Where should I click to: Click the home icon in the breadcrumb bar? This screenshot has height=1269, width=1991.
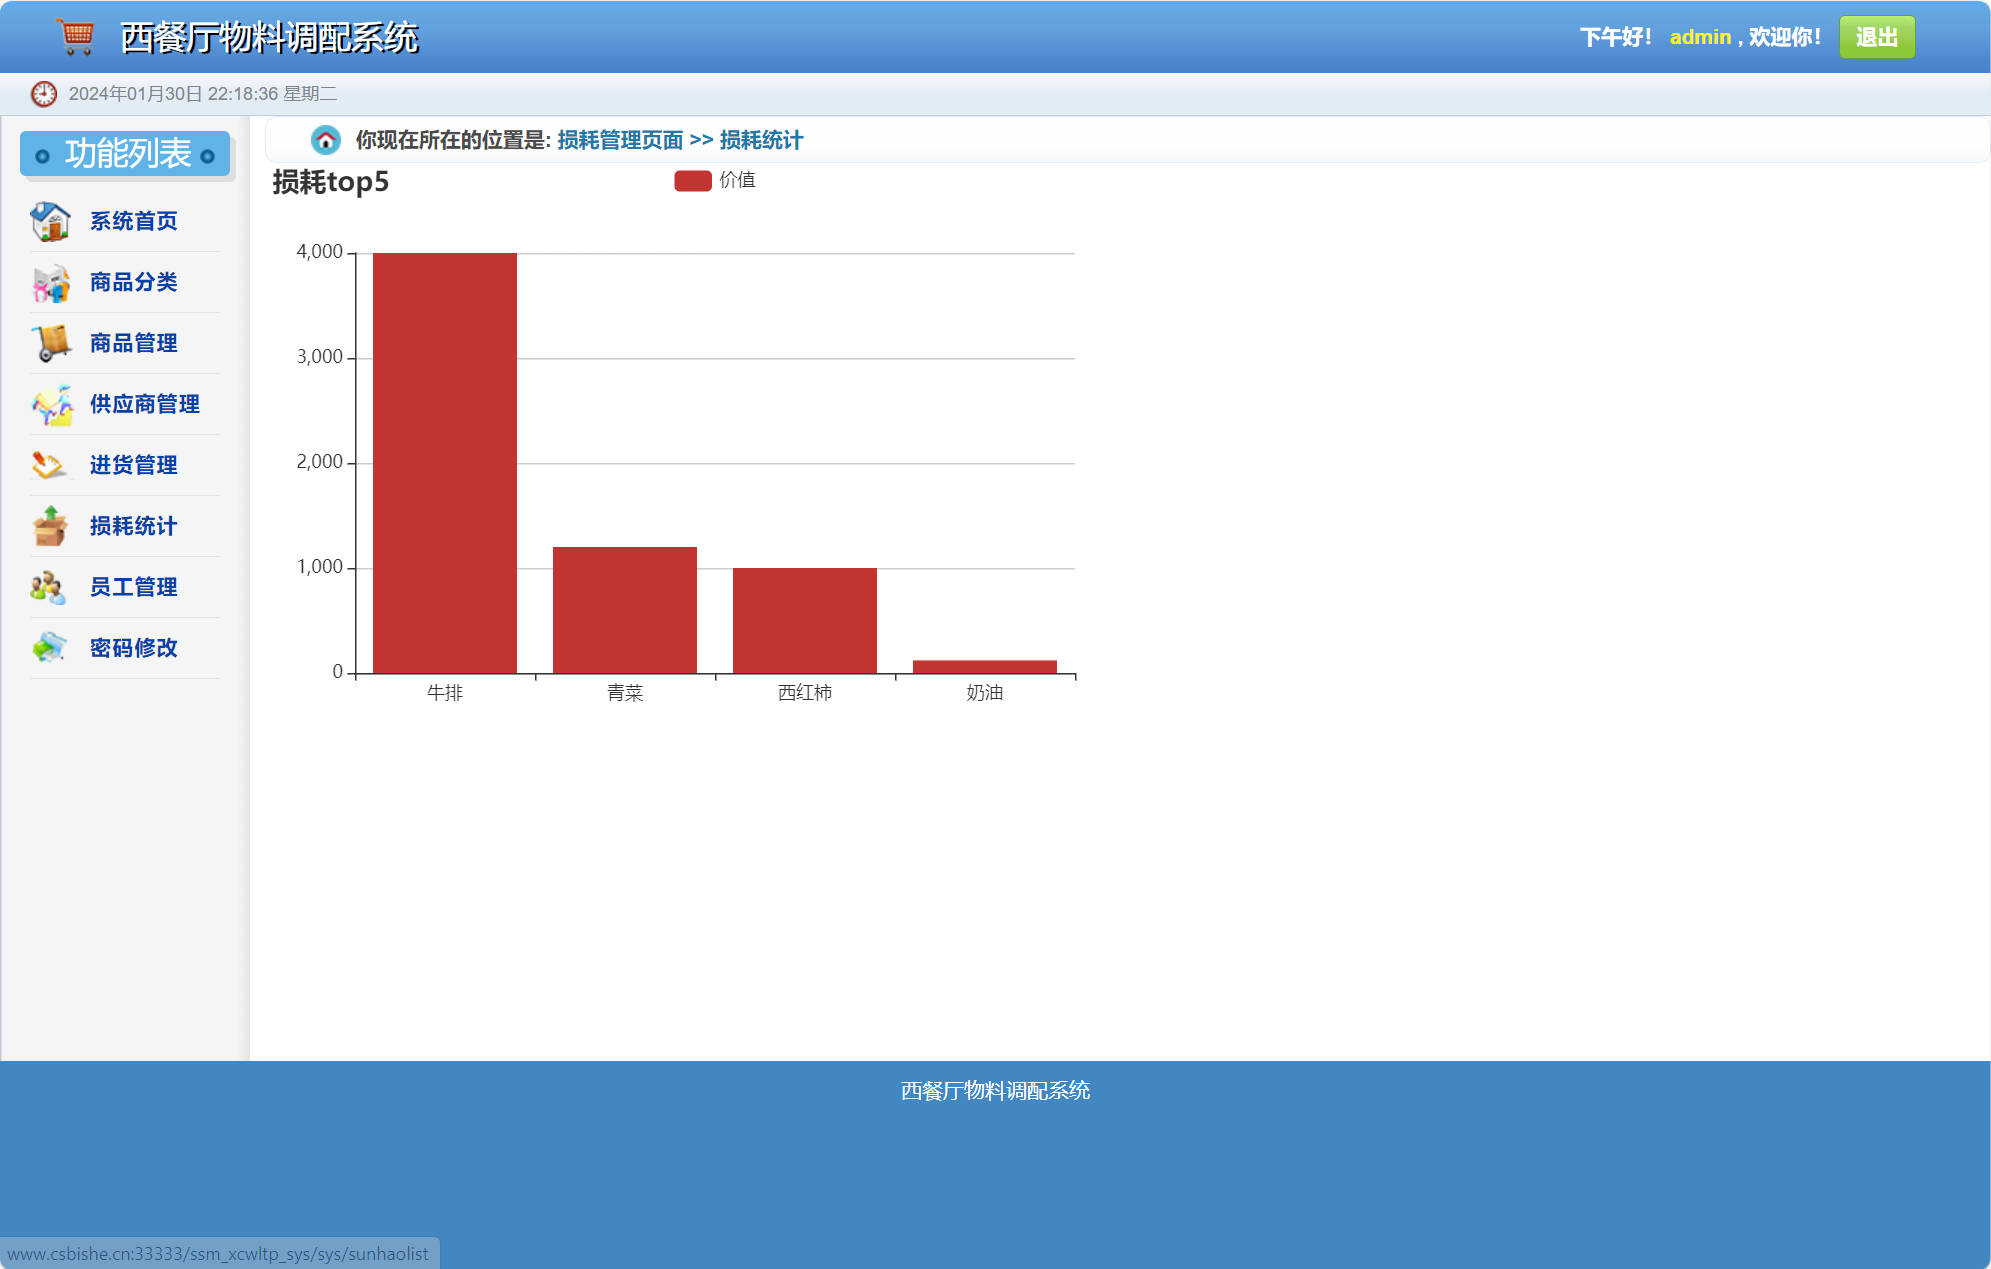325,140
